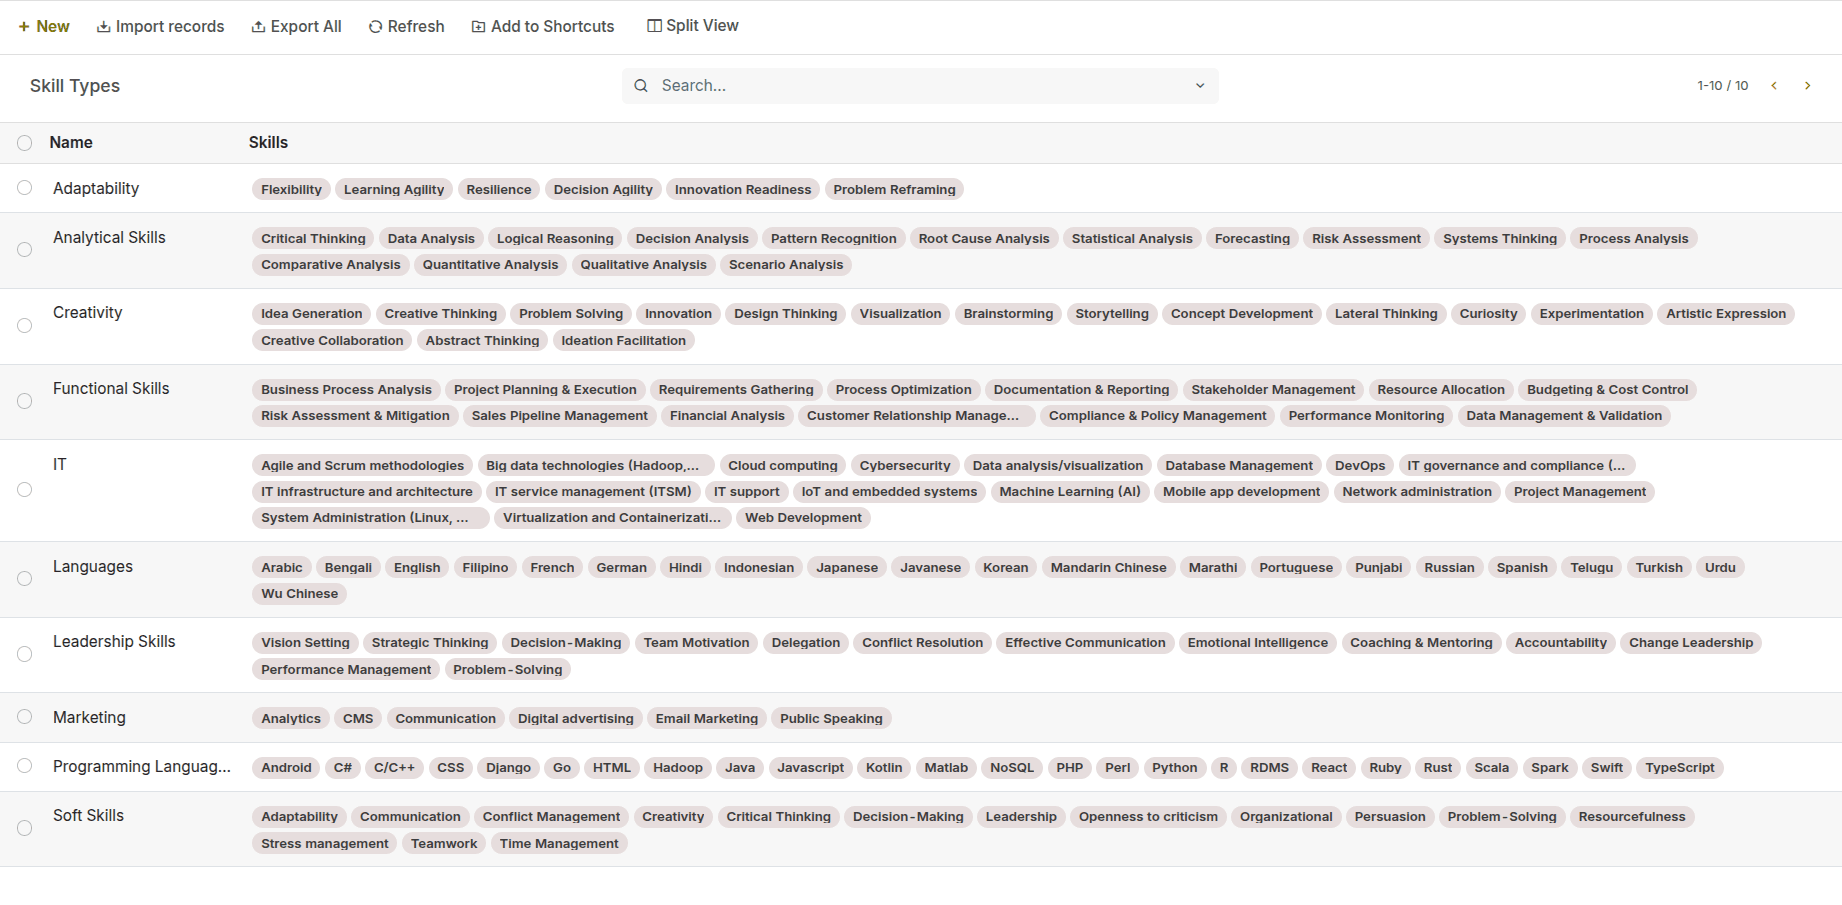The width and height of the screenshot is (1842, 905).
Task: Click the Add to Shortcuts icon
Action: 477,27
